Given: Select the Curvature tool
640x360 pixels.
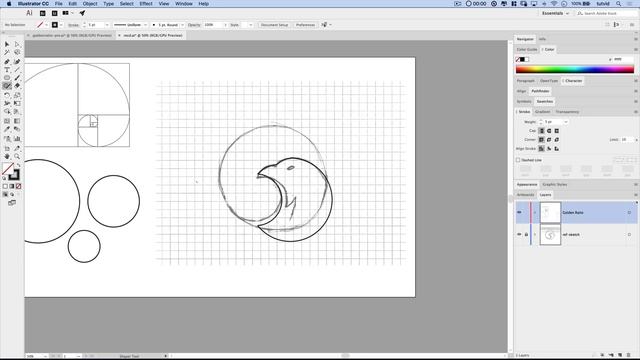Looking at the screenshot, I should pos(17,62).
